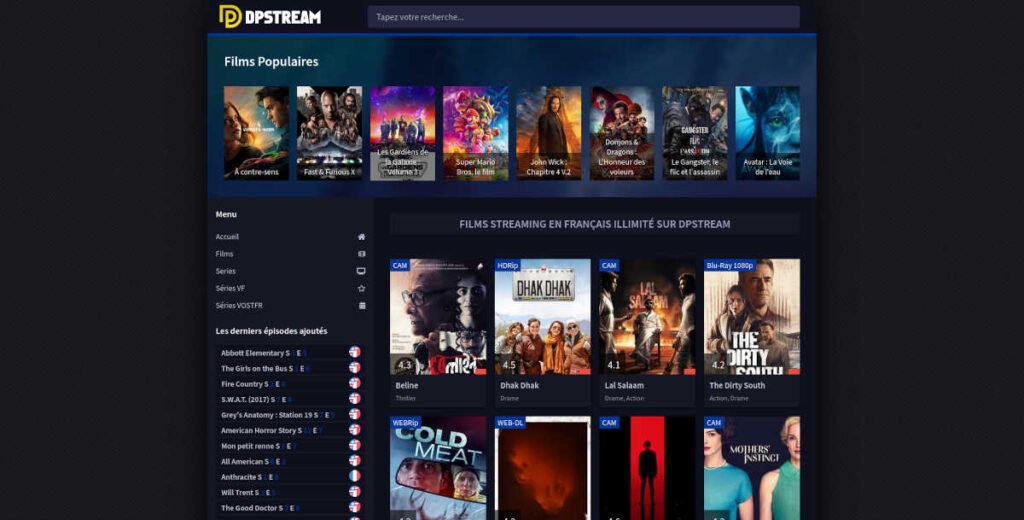This screenshot has width=1024, height=520.
Task: Open Les Gardiens de la Galaxie Volume 3
Action: point(402,133)
